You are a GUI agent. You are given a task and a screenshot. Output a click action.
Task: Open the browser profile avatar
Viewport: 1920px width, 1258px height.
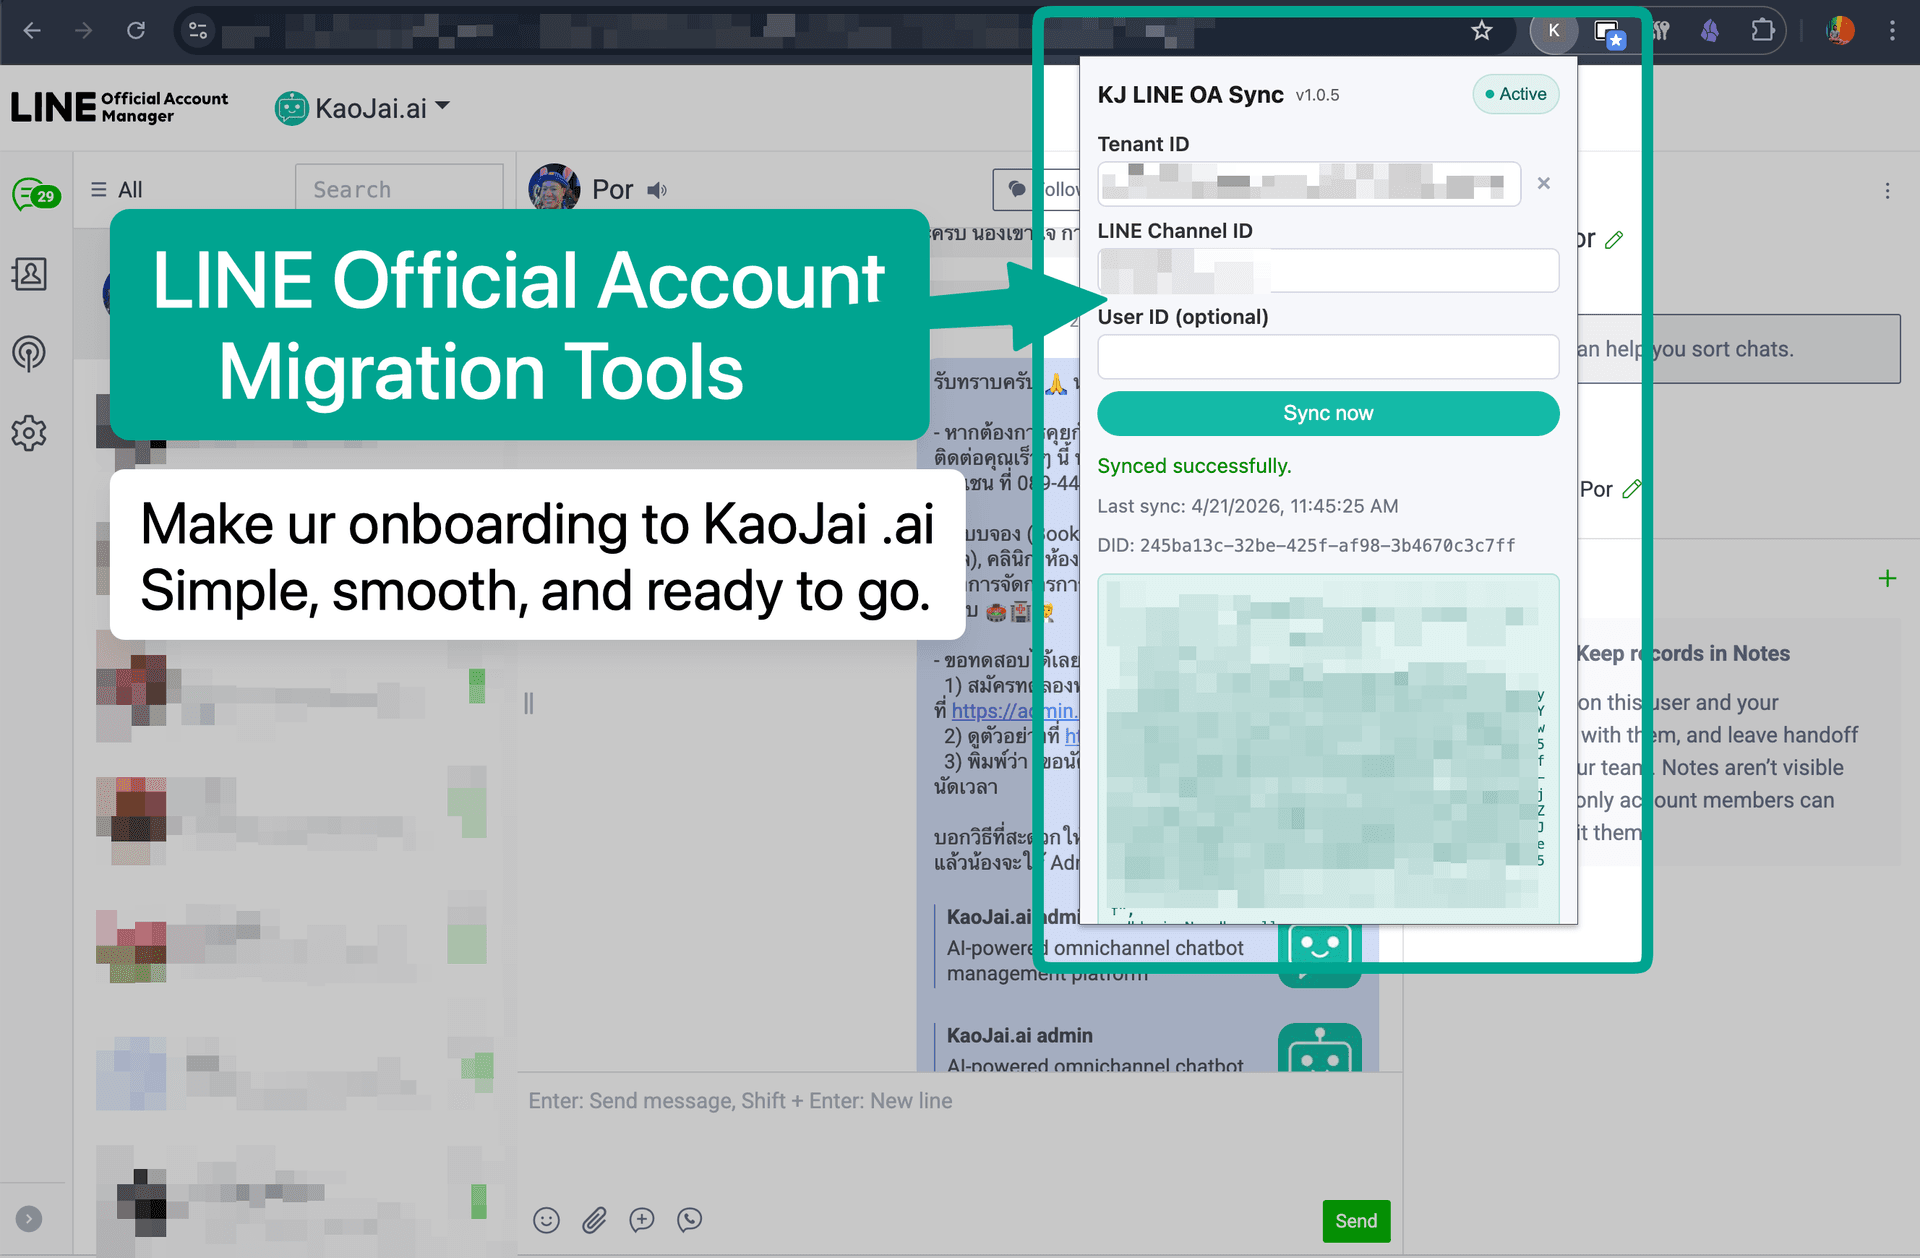point(1840,31)
